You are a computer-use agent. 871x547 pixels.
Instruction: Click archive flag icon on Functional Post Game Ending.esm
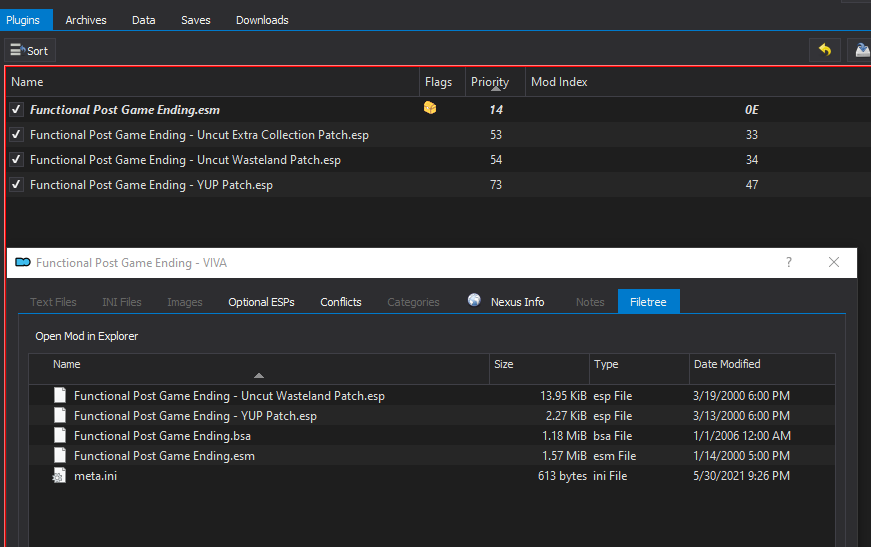430,108
